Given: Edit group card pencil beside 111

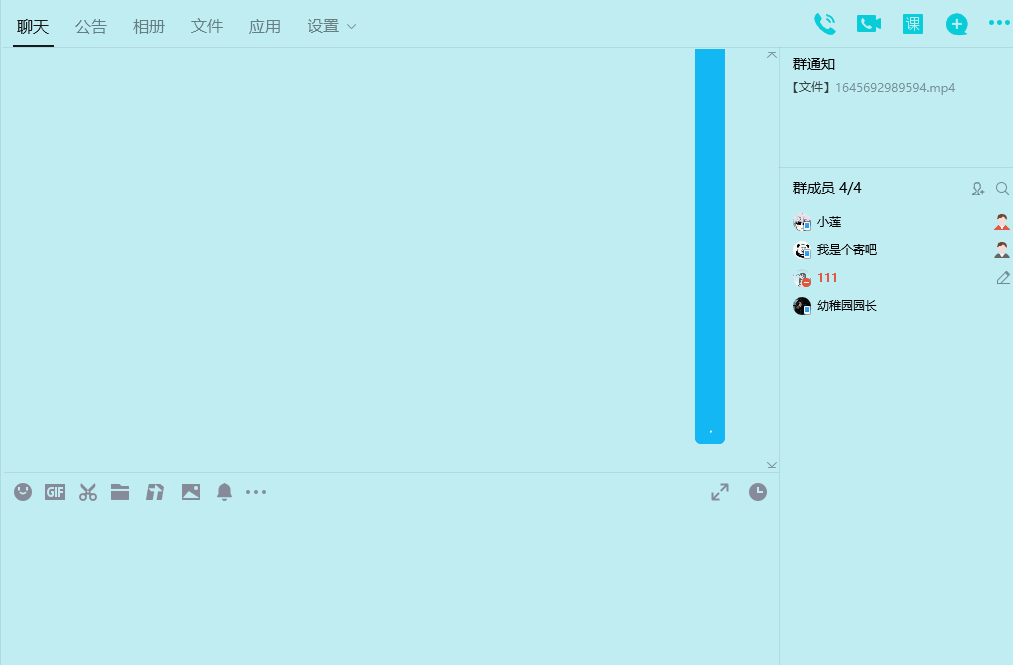Looking at the screenshot, I should (1003, 278).
